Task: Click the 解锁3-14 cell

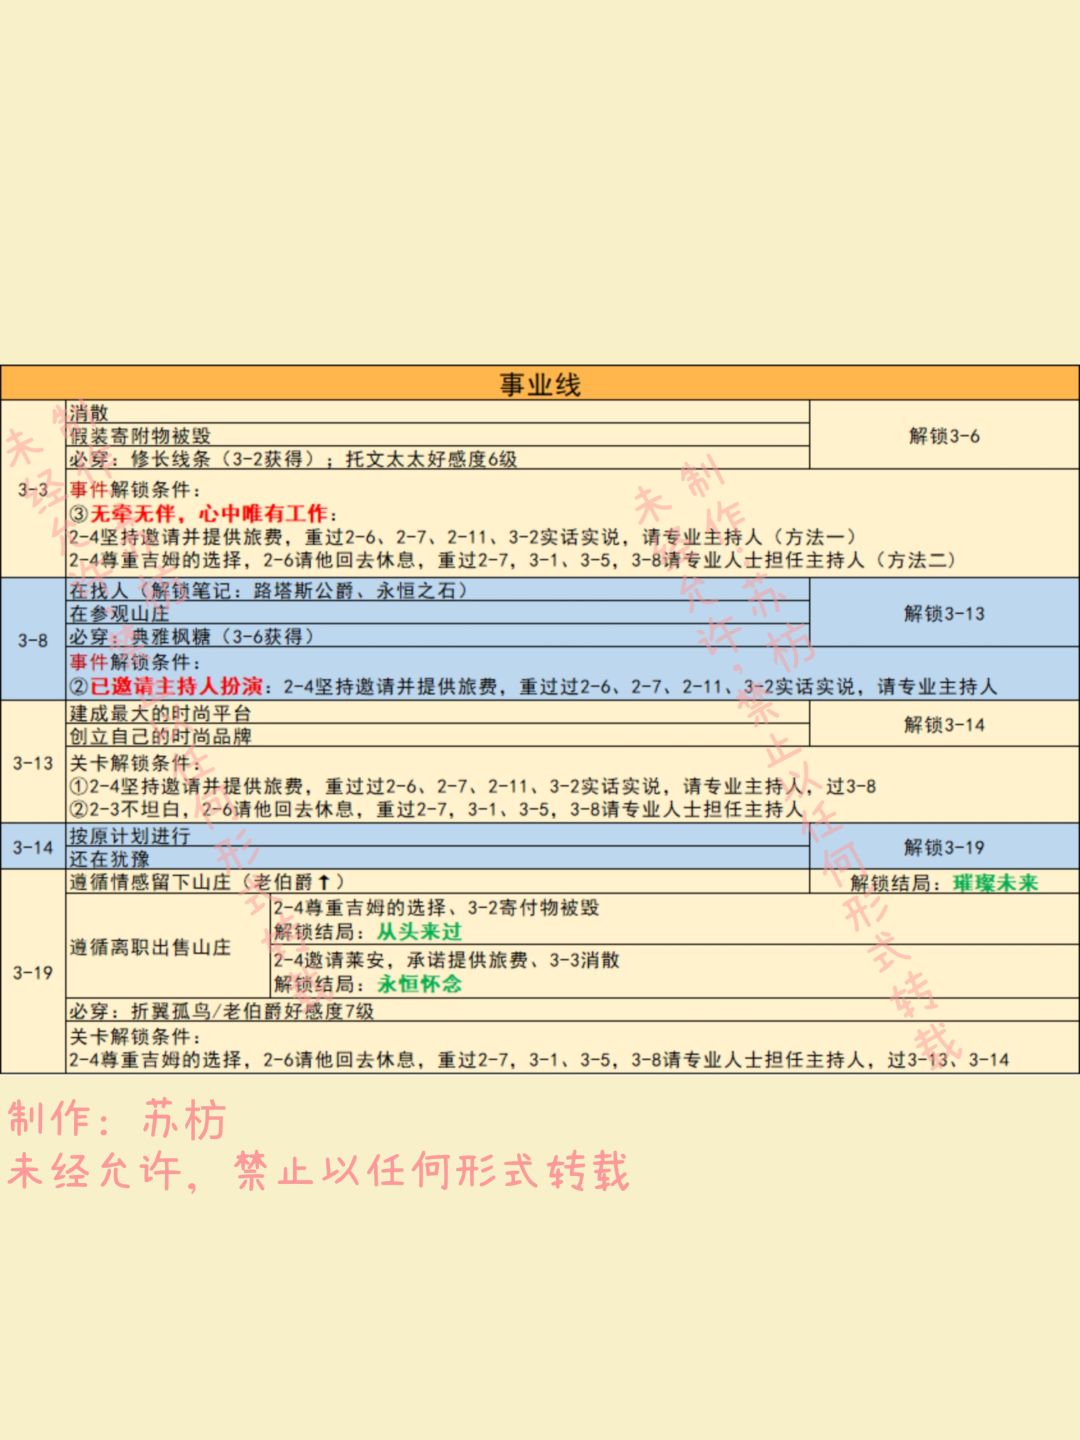Action: tap(944, 724)
